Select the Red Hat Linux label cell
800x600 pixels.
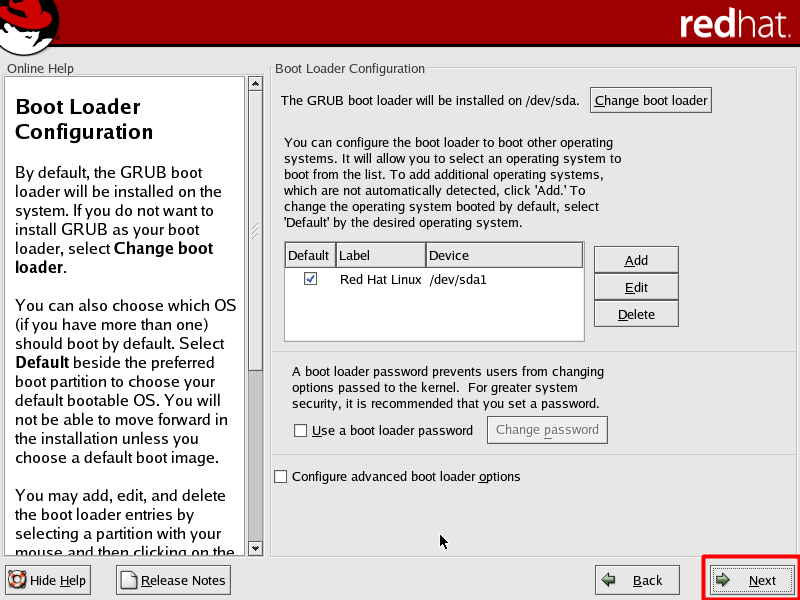(x=381, y=280)
